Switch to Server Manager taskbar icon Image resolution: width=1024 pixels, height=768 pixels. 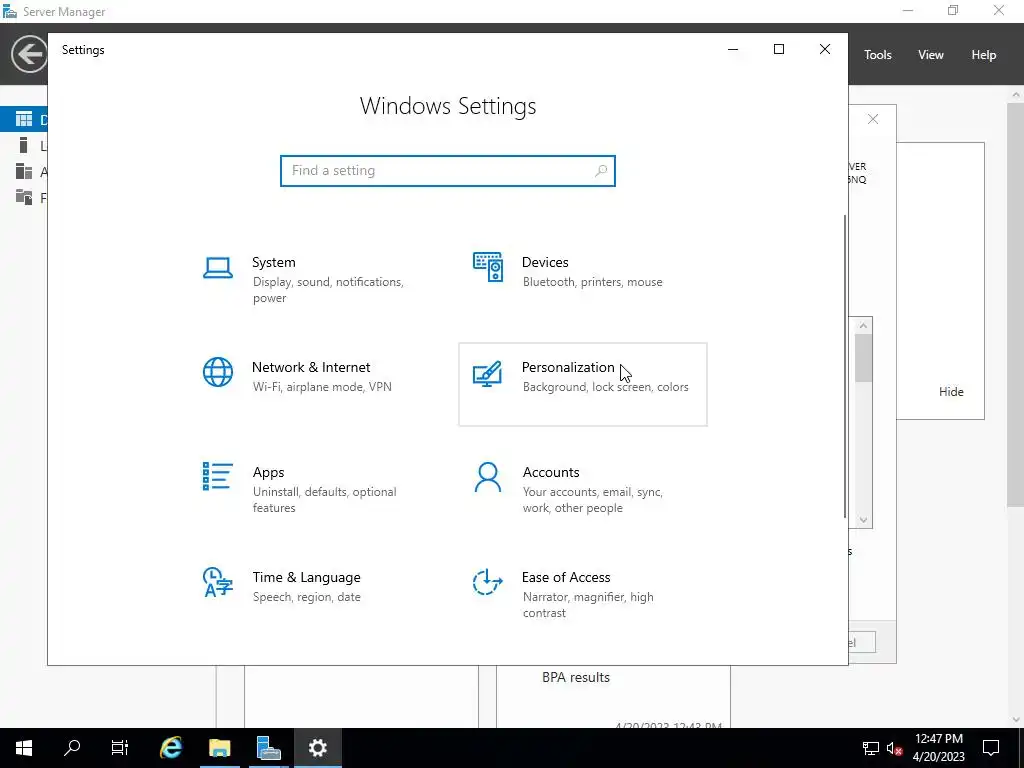point(268,748)
